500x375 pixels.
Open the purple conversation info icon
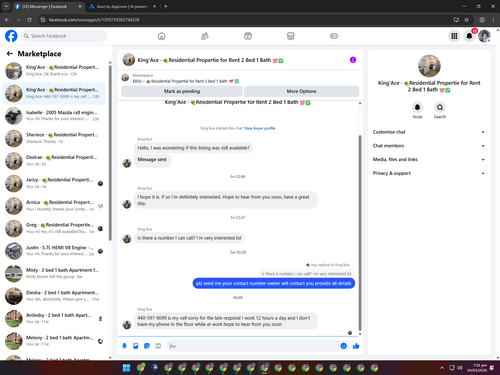[x=353, y=60]
